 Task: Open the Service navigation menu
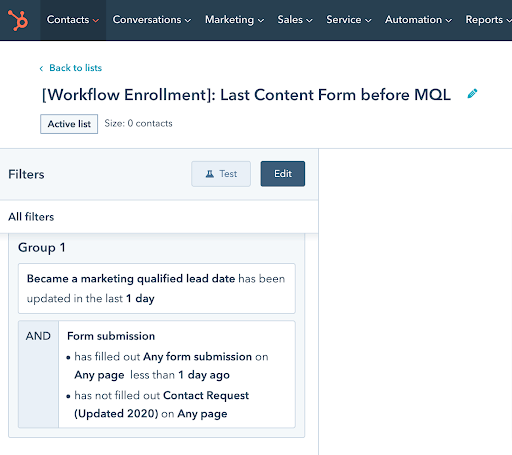[x=348, y=20]
